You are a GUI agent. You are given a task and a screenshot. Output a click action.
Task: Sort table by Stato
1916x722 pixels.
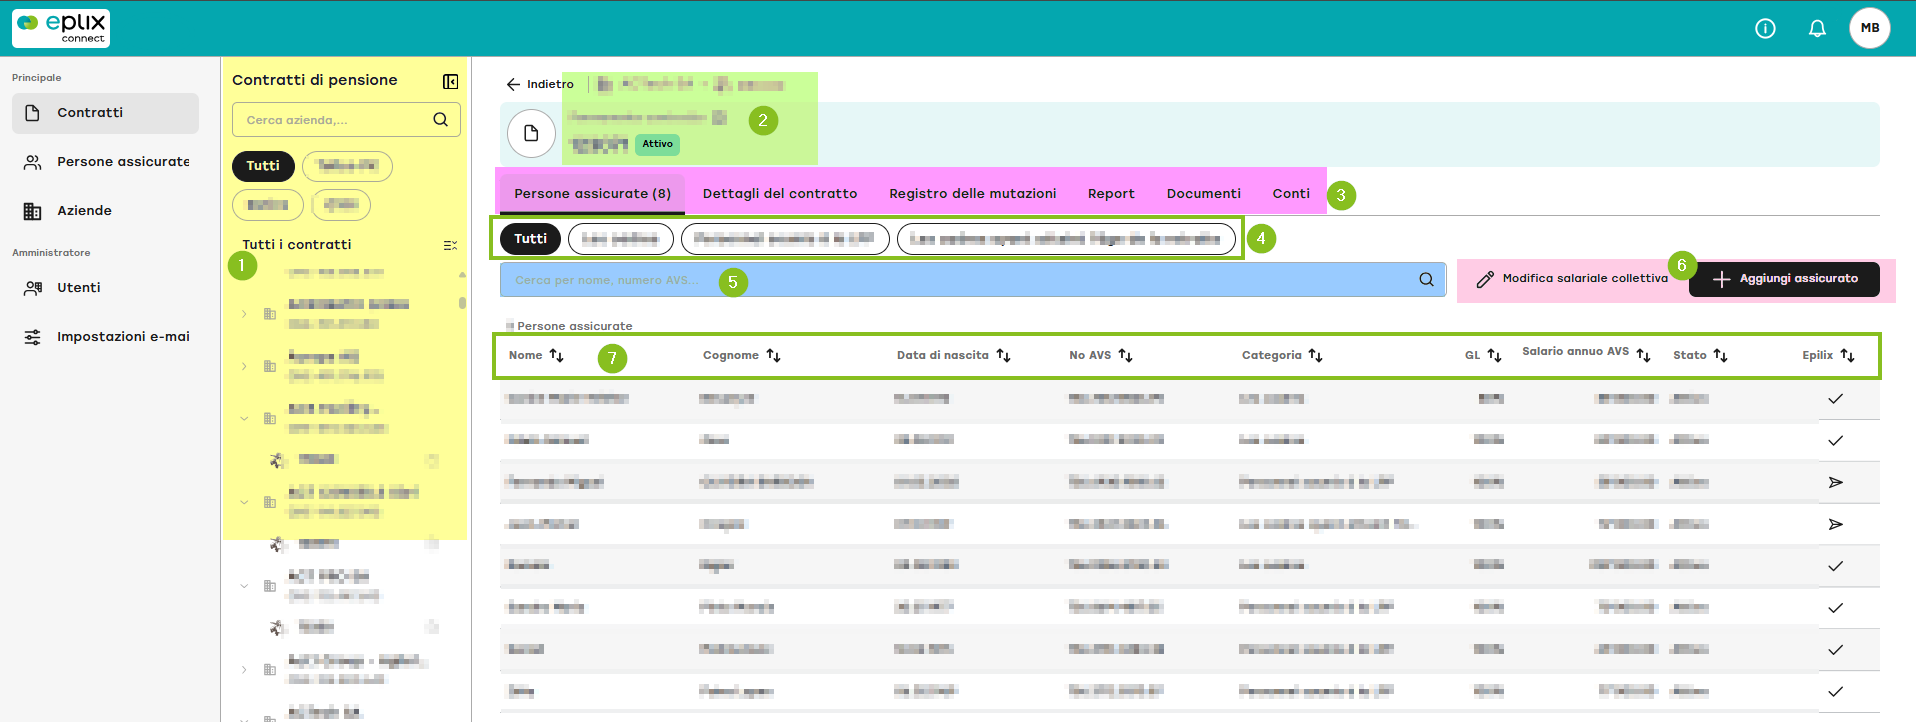click(1720, 355)
